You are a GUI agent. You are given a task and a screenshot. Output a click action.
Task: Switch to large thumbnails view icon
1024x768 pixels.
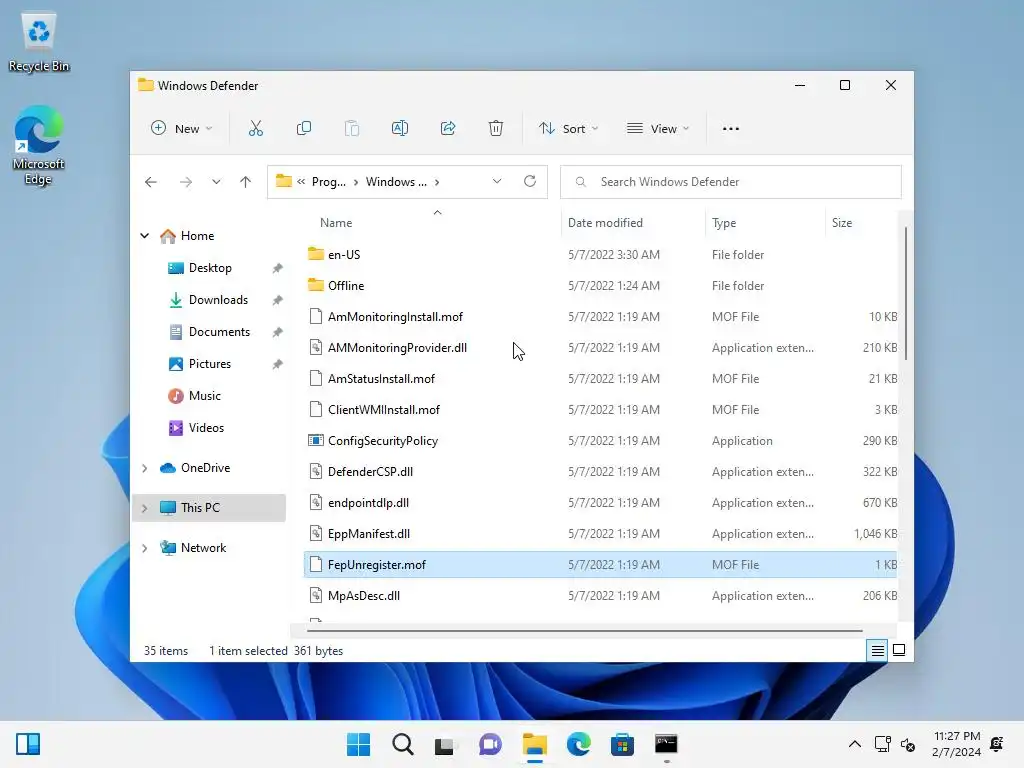(899, 650)
